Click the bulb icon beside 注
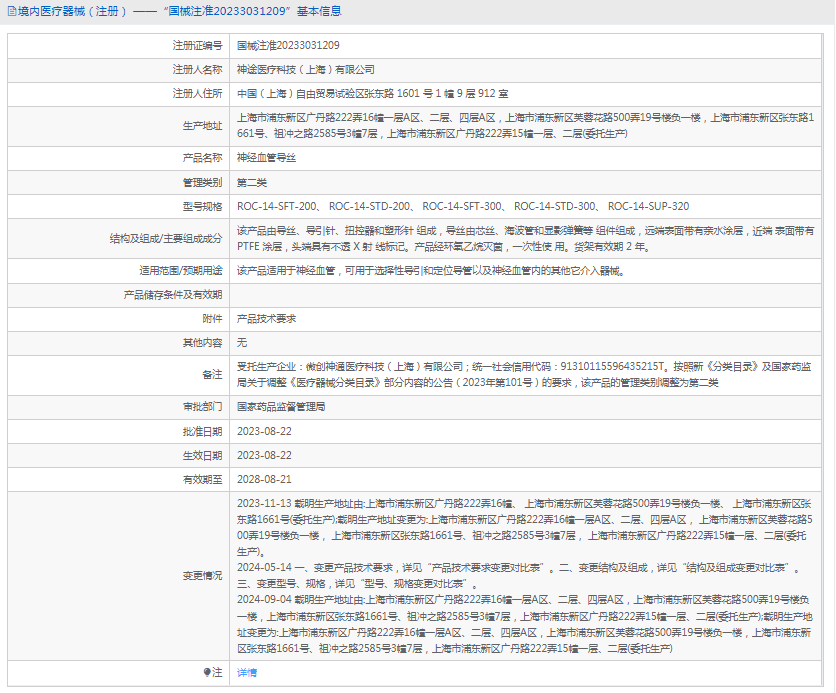 (207, 672)
